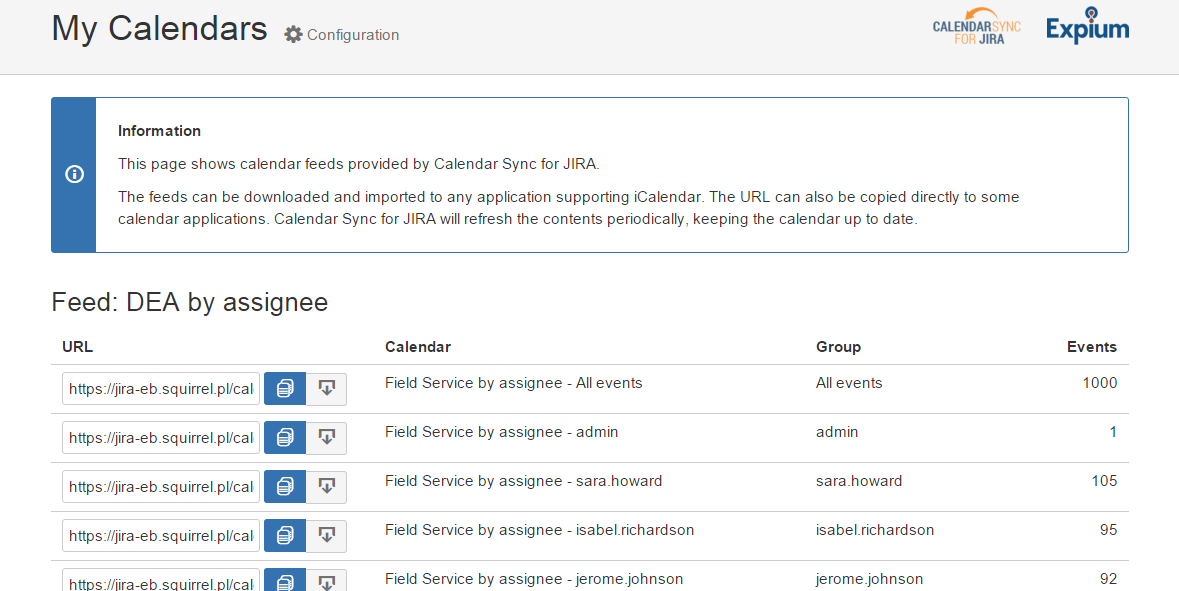Download the admin calendar feed

pyautogui.click(x=326, y=438)
